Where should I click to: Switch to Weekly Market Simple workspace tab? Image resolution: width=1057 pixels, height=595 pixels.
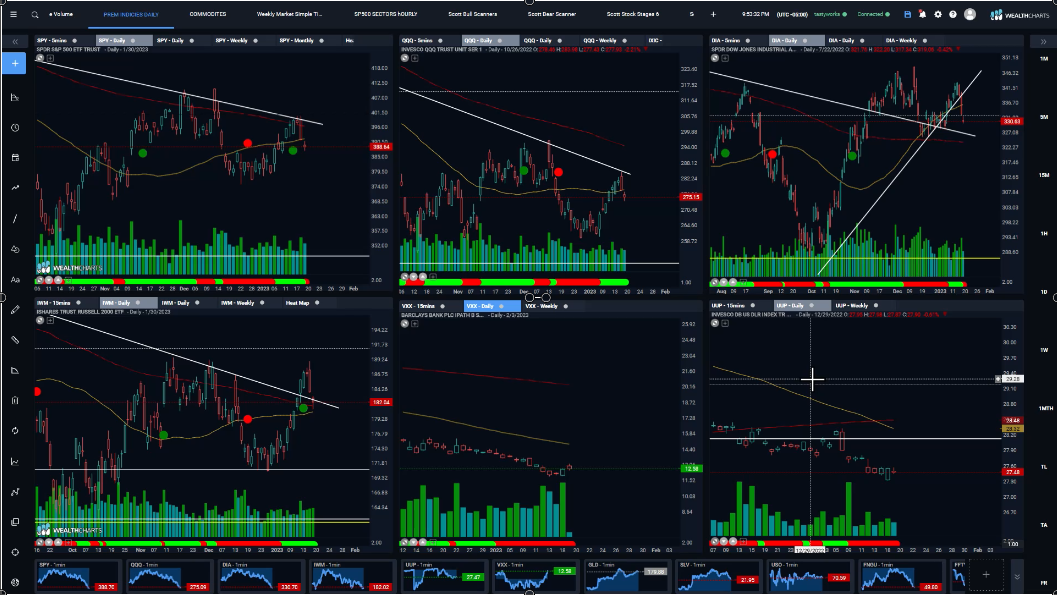coord(289,14)
